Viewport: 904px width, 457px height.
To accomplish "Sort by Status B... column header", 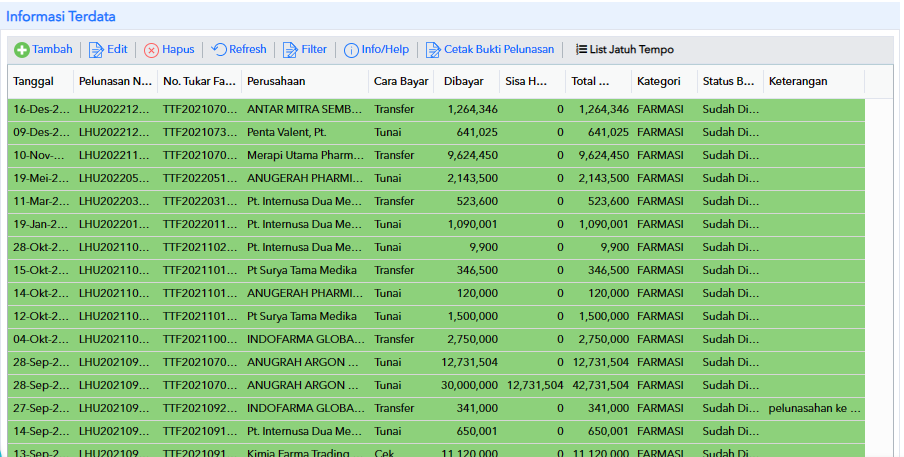I will click(730, 81).
